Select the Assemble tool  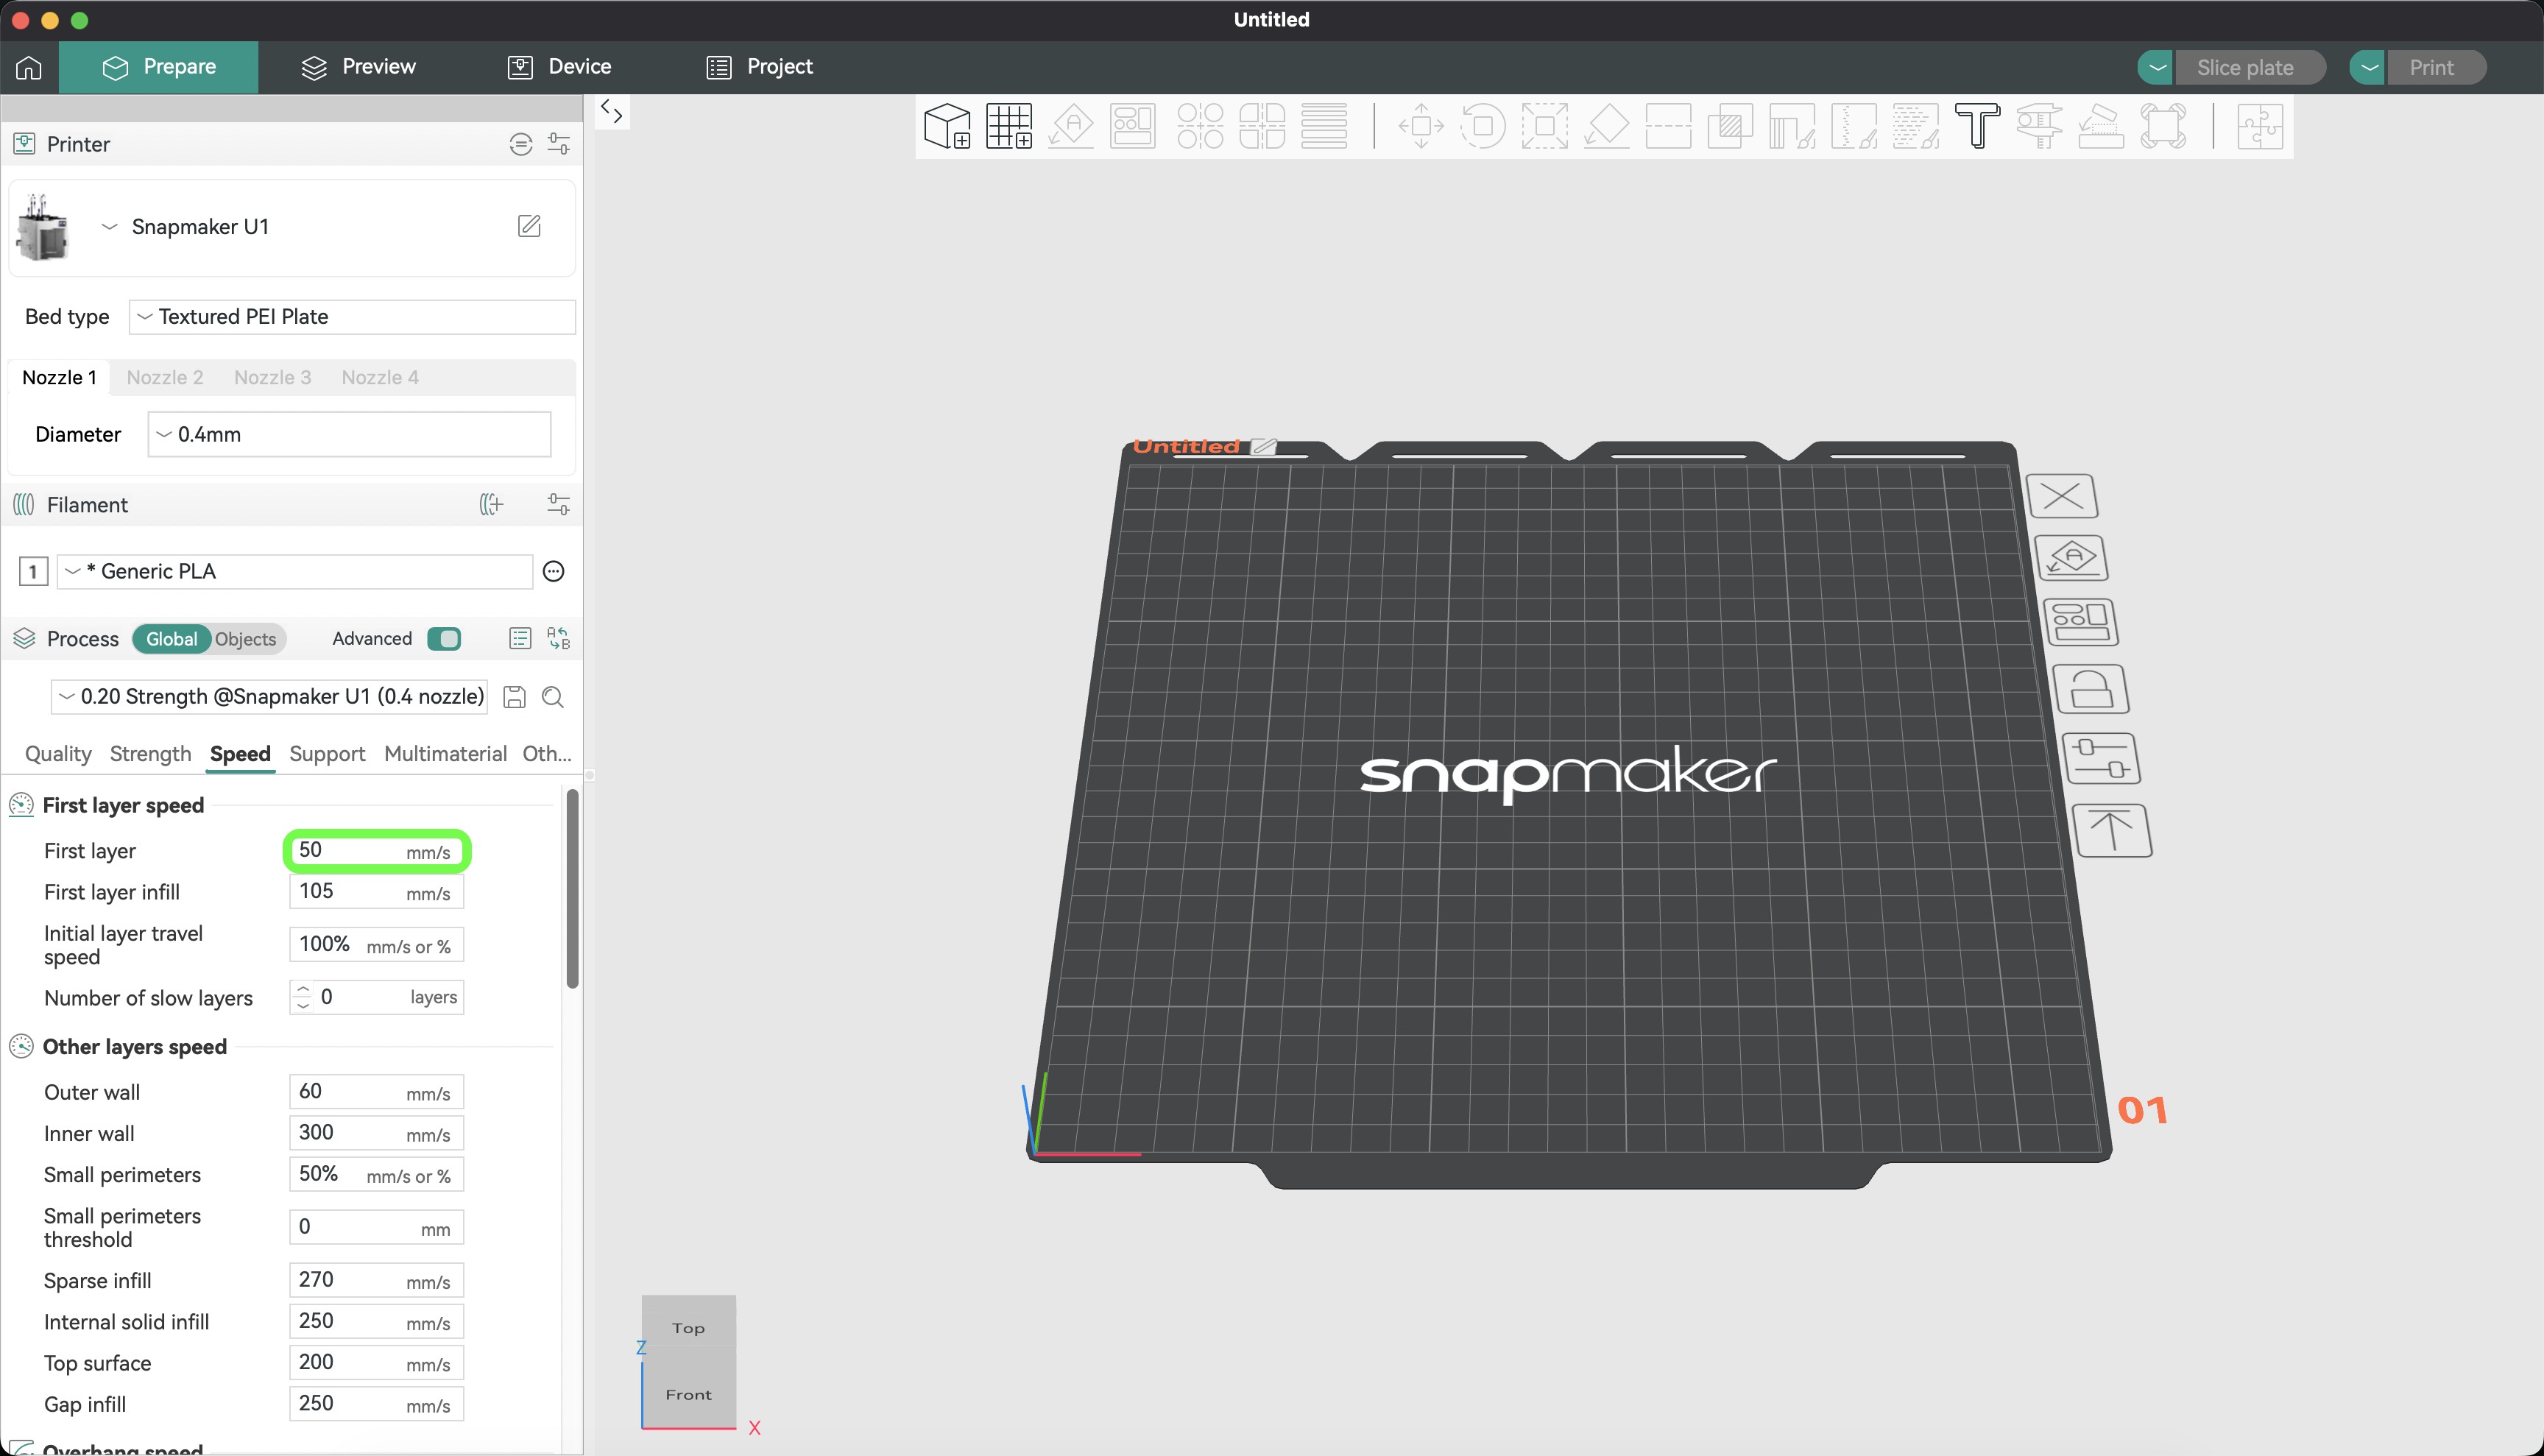(2101, 126)
